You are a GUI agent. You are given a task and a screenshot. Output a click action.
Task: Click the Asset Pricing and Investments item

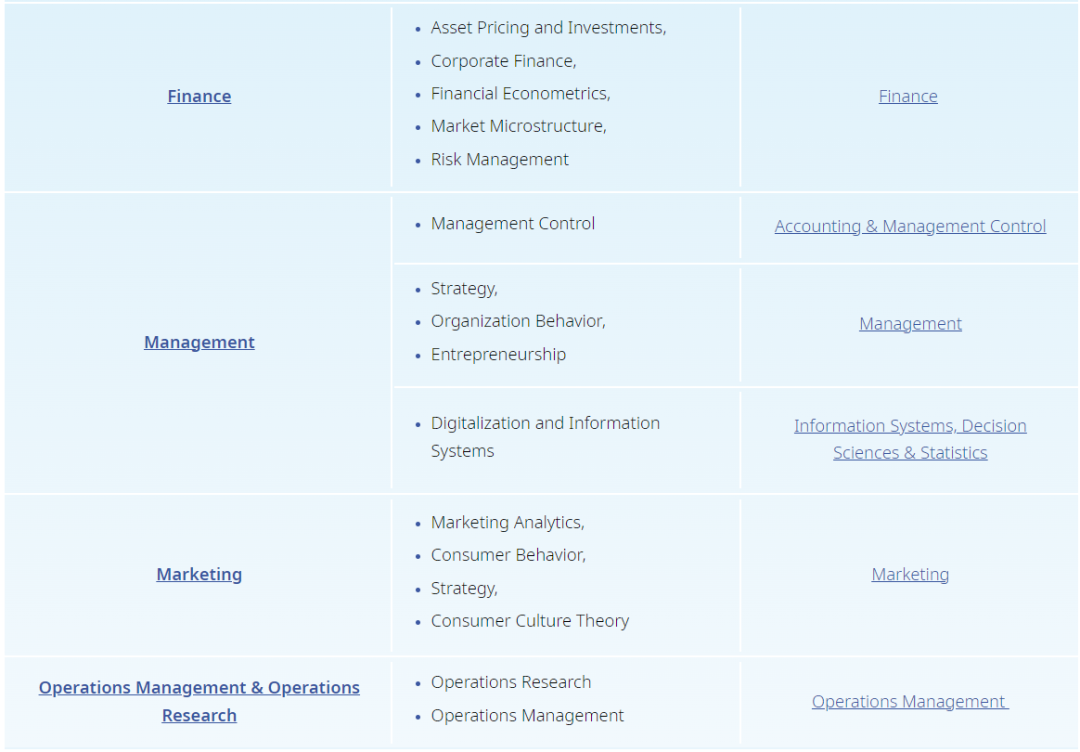(548, 28)
